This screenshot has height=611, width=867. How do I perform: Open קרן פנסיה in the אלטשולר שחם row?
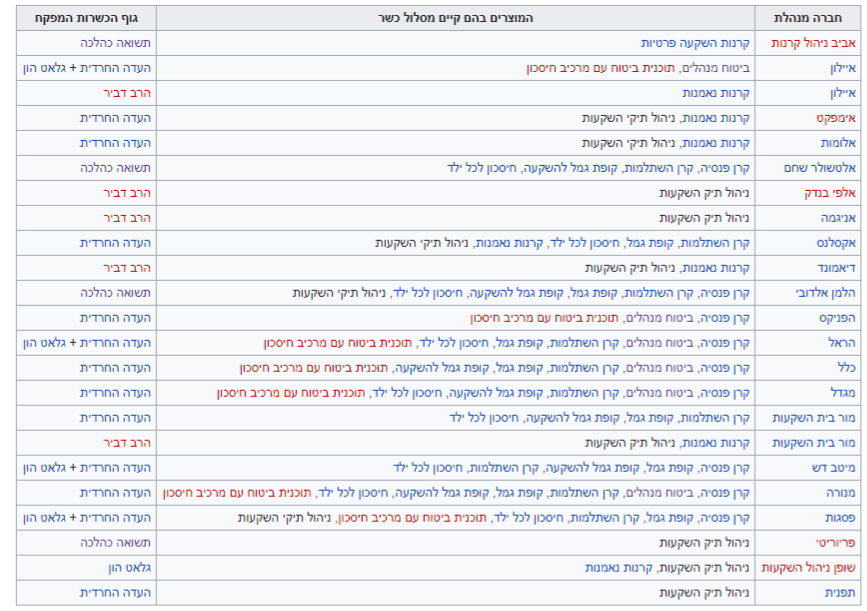(x=725, y=168)
